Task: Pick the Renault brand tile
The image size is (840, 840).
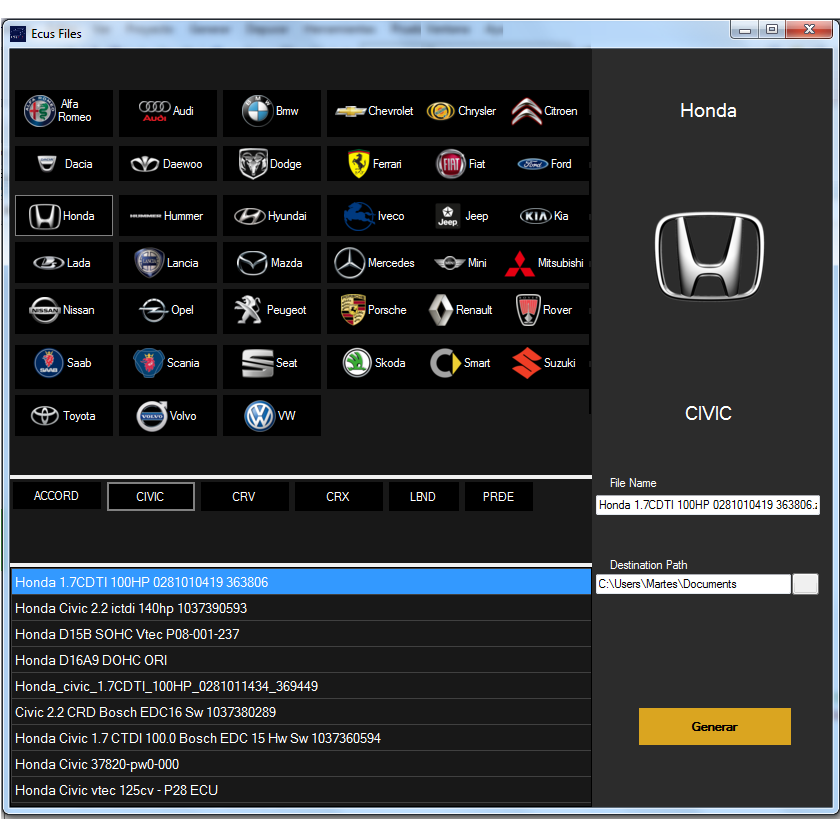Action: (x=461, y=310)
